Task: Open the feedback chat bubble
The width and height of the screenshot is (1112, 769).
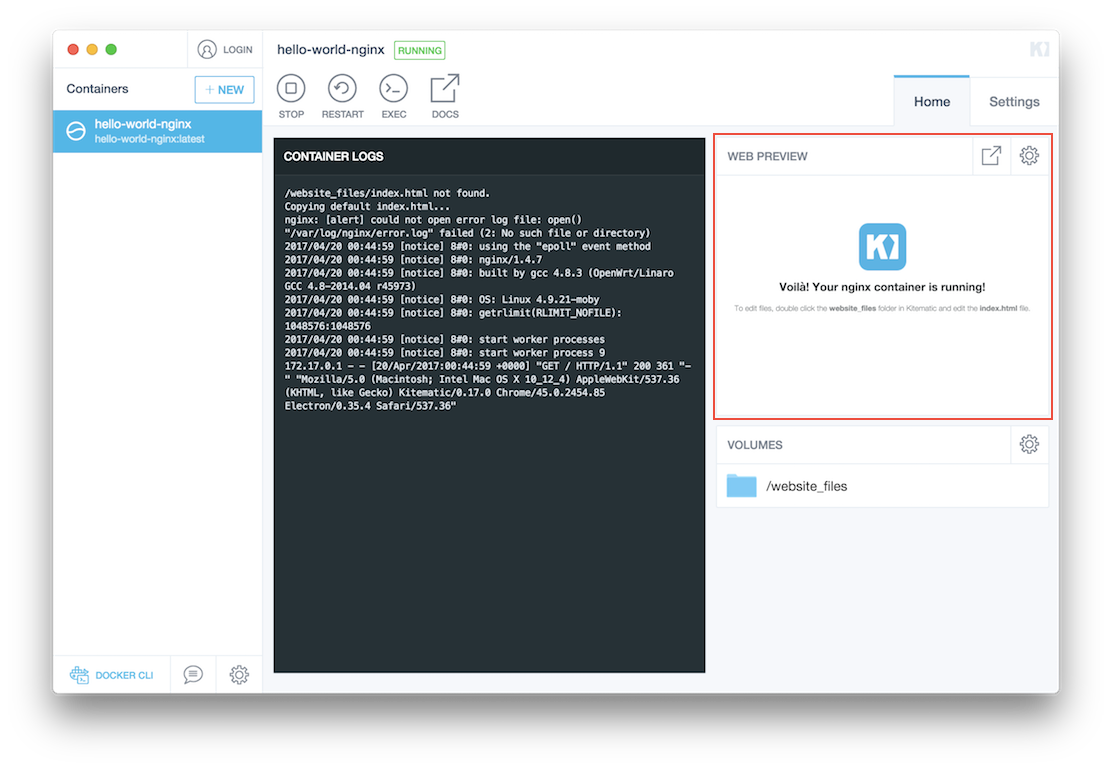Action: pos(192,675)
